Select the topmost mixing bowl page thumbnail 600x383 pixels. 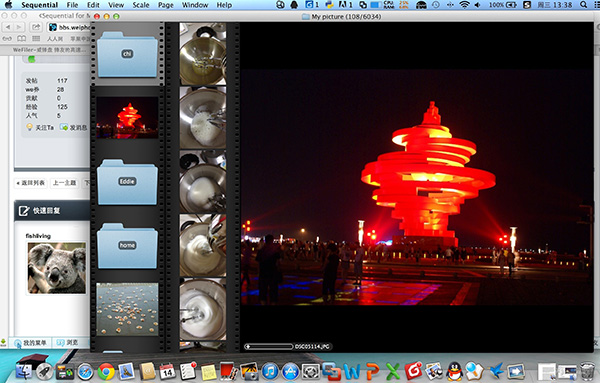203,54
